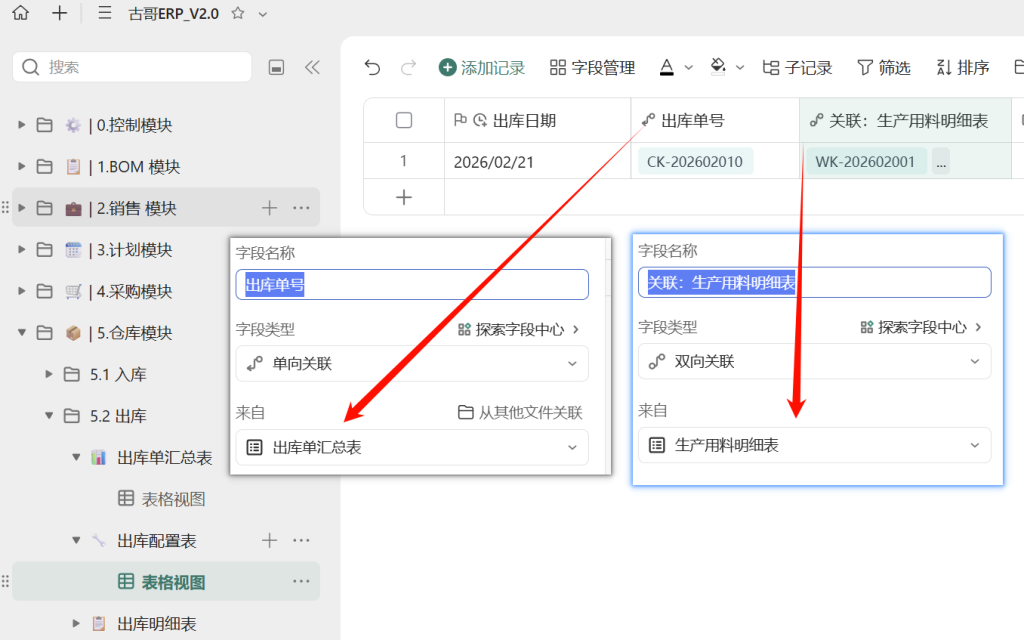
Task: Collapse the 出库单汇总表 tree node
Action: tap(76, 457)
